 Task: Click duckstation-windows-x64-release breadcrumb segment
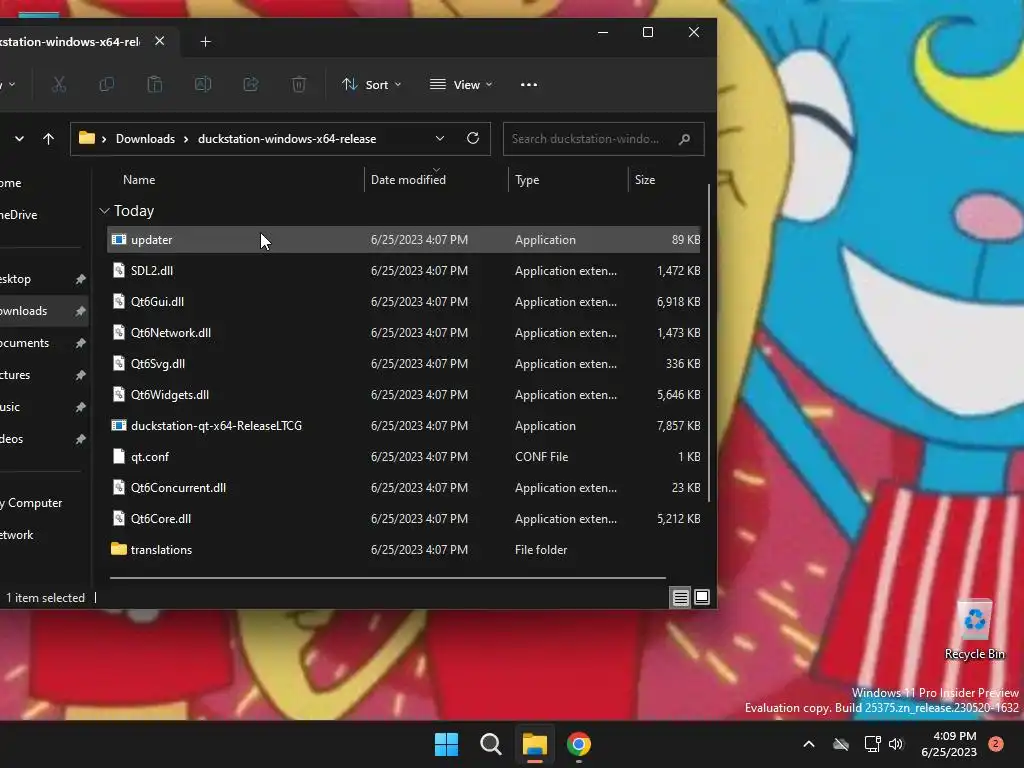tap(287, 139)
